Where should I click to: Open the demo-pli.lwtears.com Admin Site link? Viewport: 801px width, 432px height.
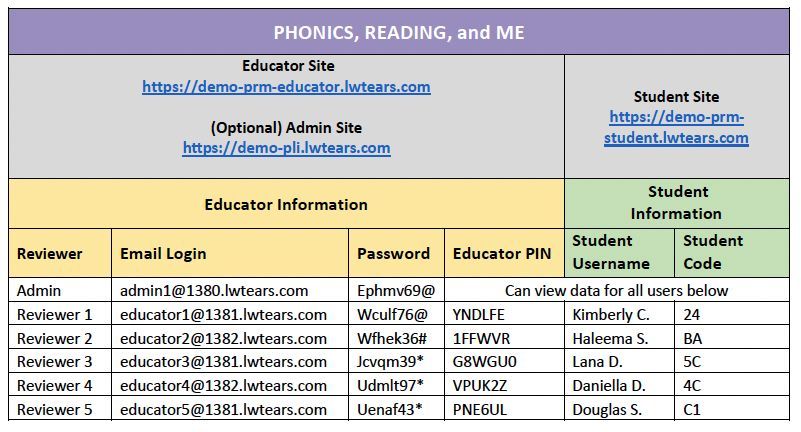pos(286,148)
